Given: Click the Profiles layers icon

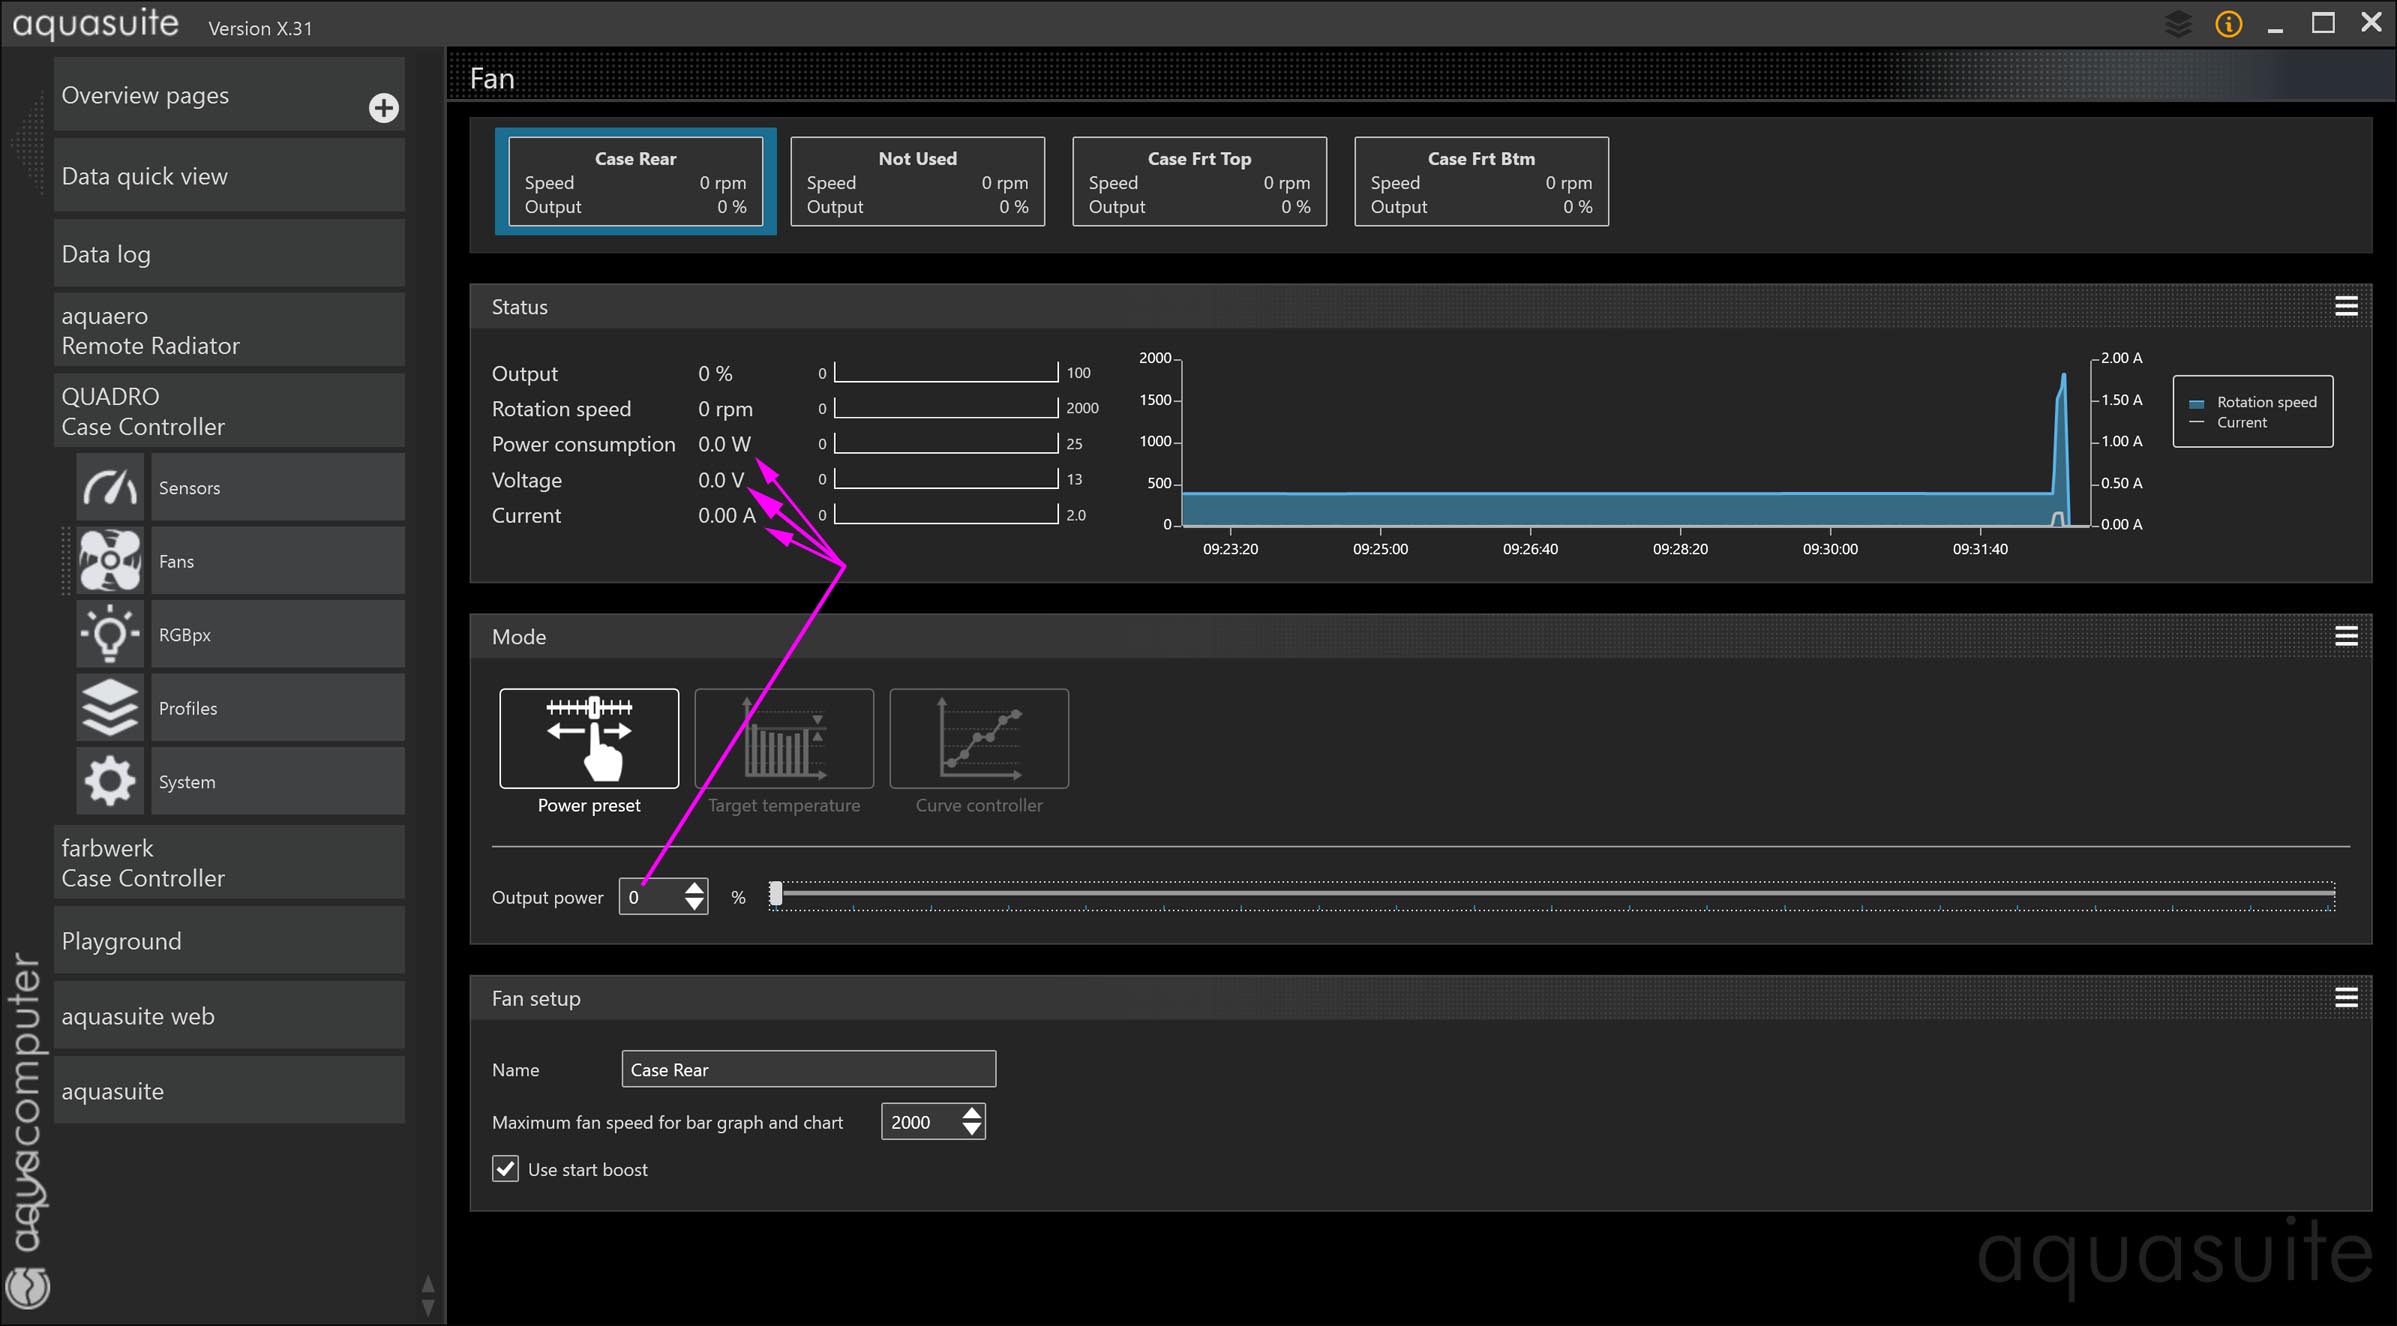Looking at the screenshot, I should pyautogui.click(x=110, y=708).
